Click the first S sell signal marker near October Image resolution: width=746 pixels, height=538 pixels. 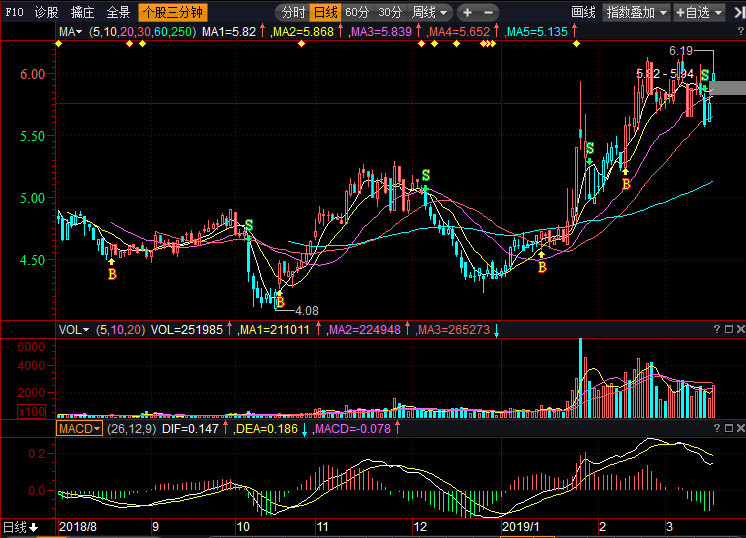(x=249, y=225)
